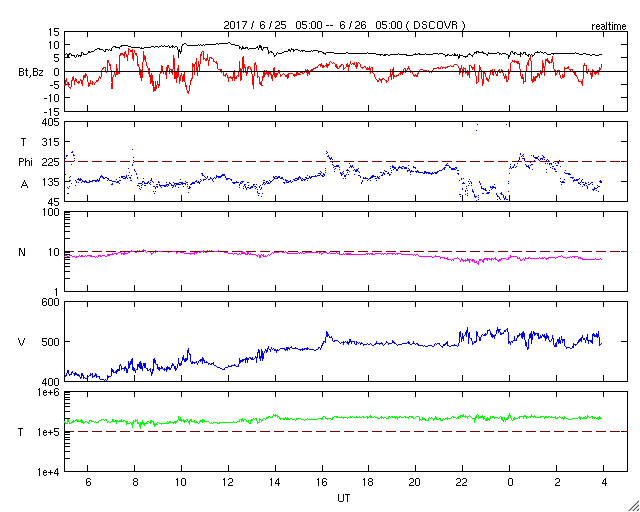Click the '5' tick on the Bt,Bz axis
This screenshot has height=512, width=640.
click(x=56, y=58)
